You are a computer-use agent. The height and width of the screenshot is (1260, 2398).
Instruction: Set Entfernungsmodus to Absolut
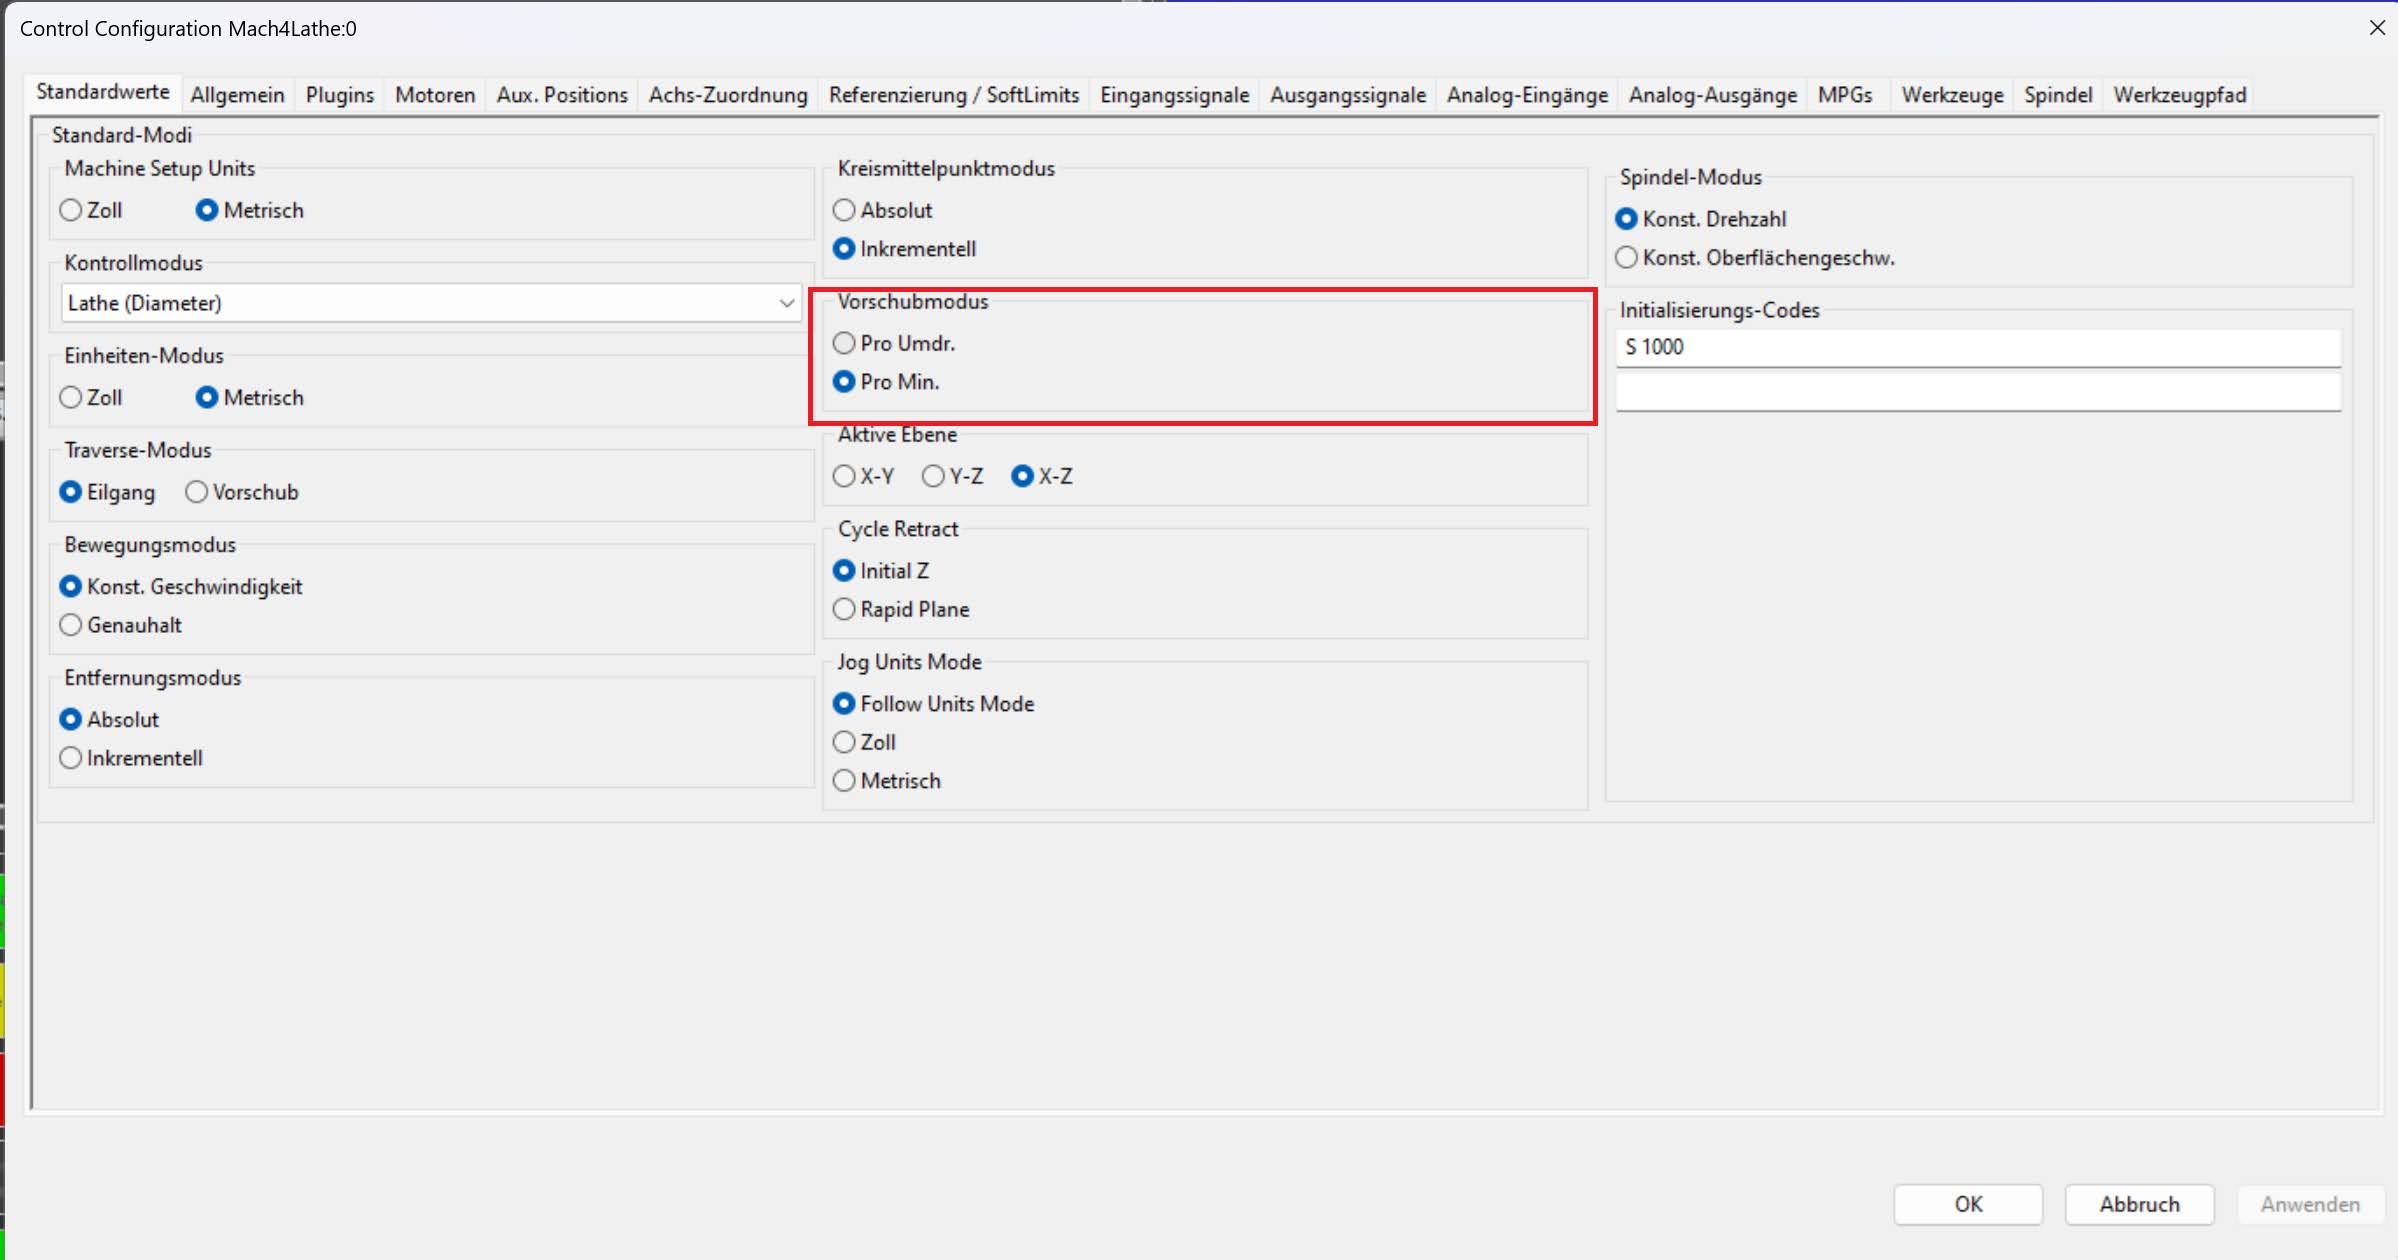[x=109, y=719]
